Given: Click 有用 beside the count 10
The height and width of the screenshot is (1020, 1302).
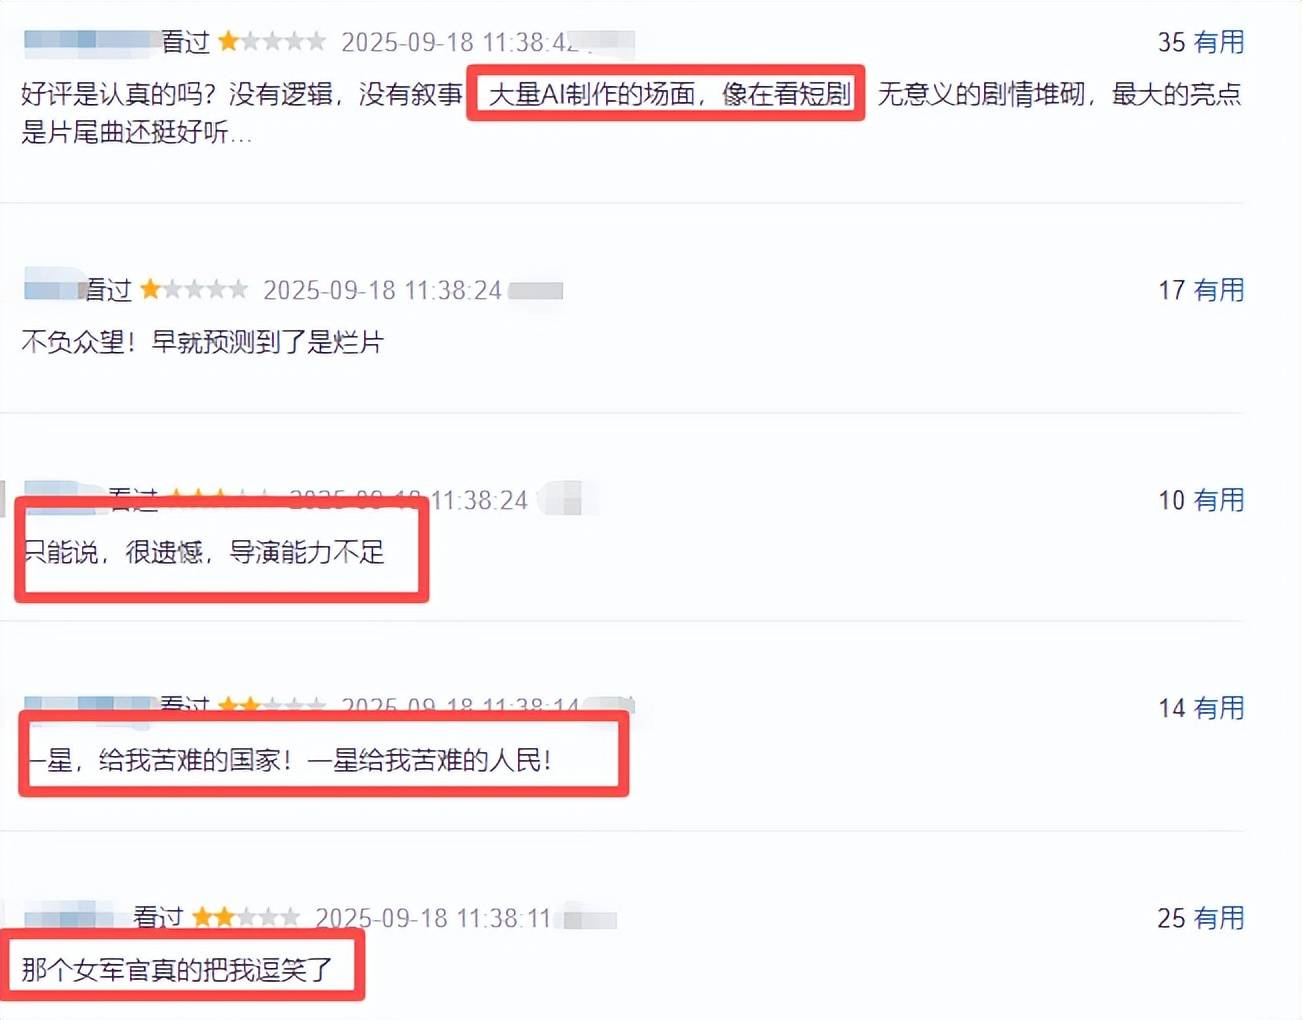Looking at the screenshot, I should pyautogui.click(x=1218, y=500).
